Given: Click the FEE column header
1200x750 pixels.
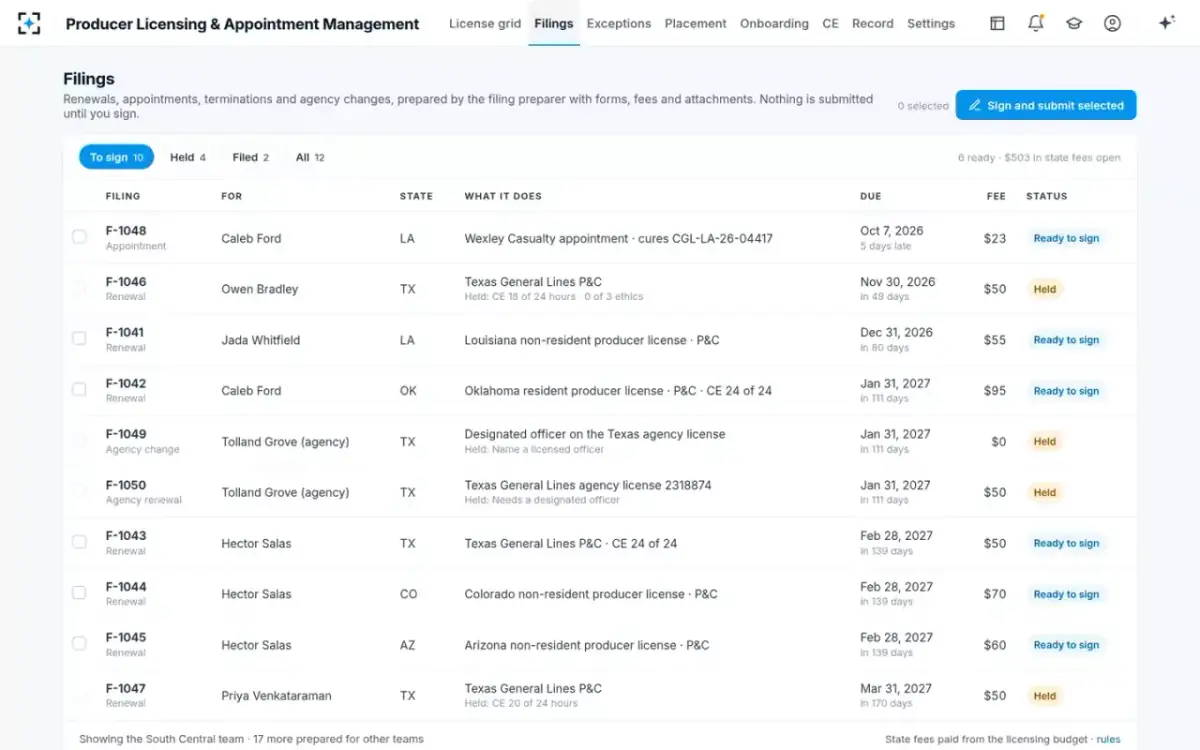Looking at the screenshot, I should click(996, 196).
